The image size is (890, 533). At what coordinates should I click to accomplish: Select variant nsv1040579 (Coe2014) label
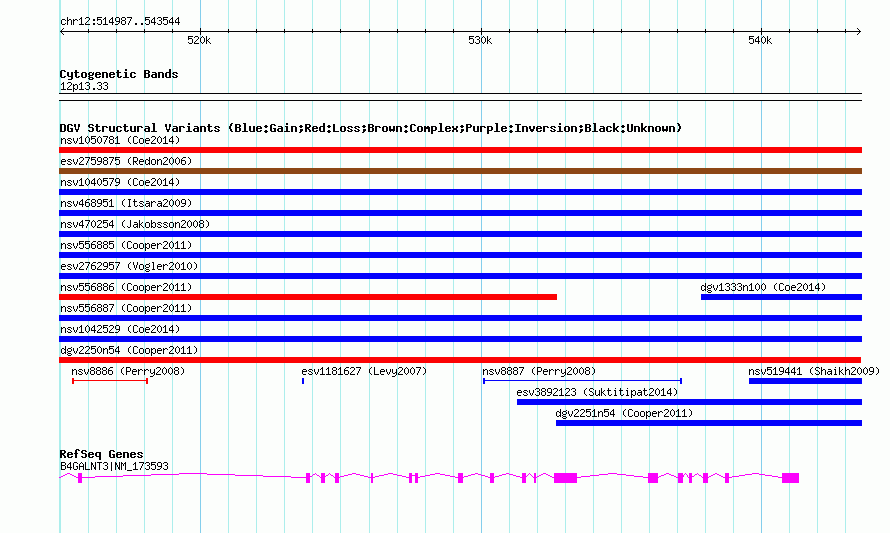(x=120, y=182)
